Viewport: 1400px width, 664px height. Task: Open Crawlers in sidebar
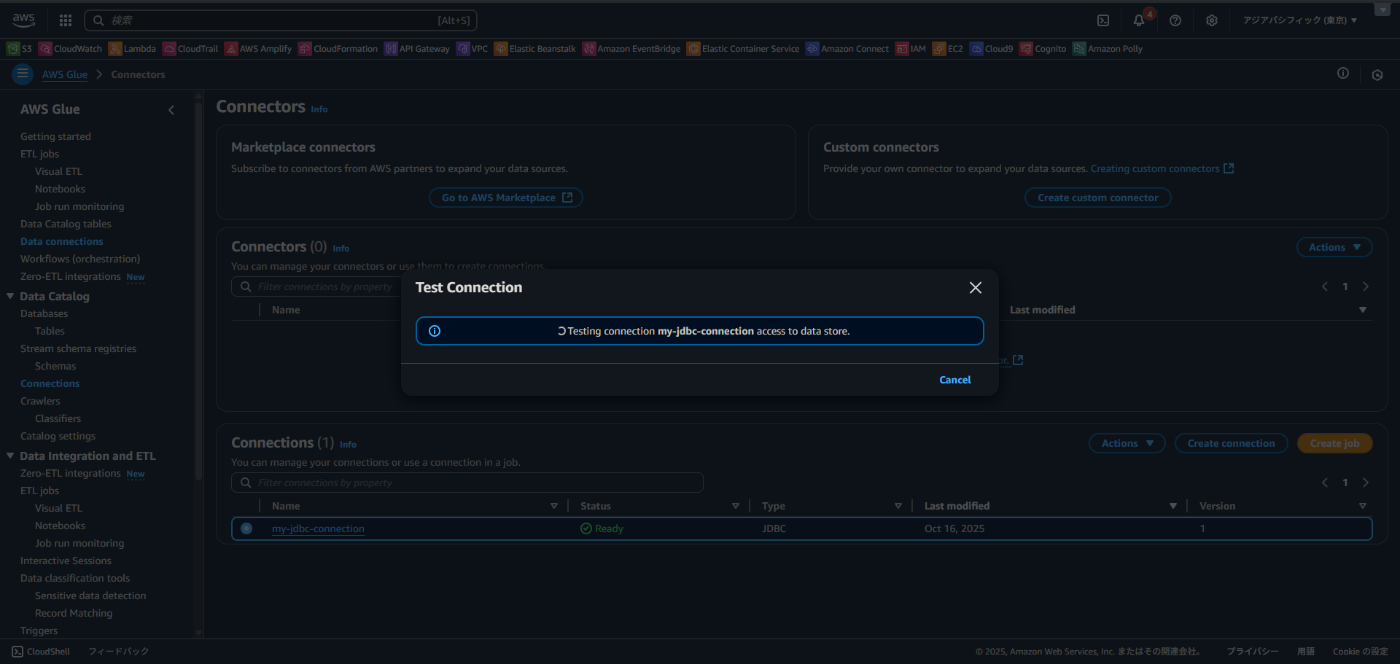[40, 401]
